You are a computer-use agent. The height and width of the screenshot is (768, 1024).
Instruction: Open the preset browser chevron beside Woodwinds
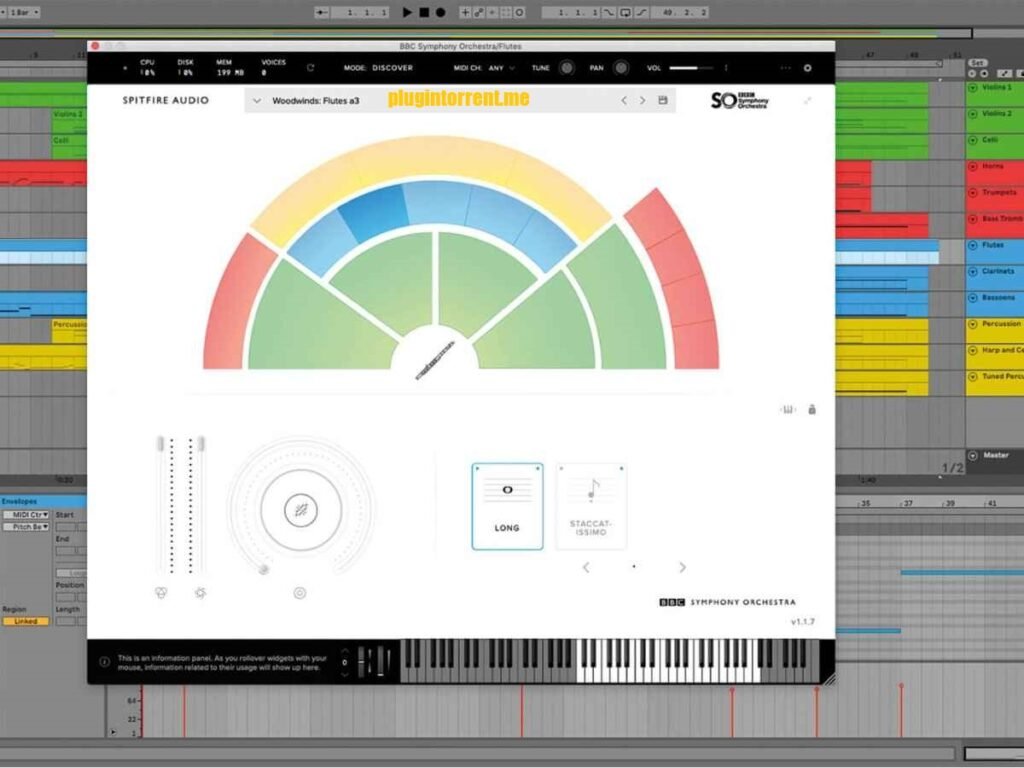257,101
